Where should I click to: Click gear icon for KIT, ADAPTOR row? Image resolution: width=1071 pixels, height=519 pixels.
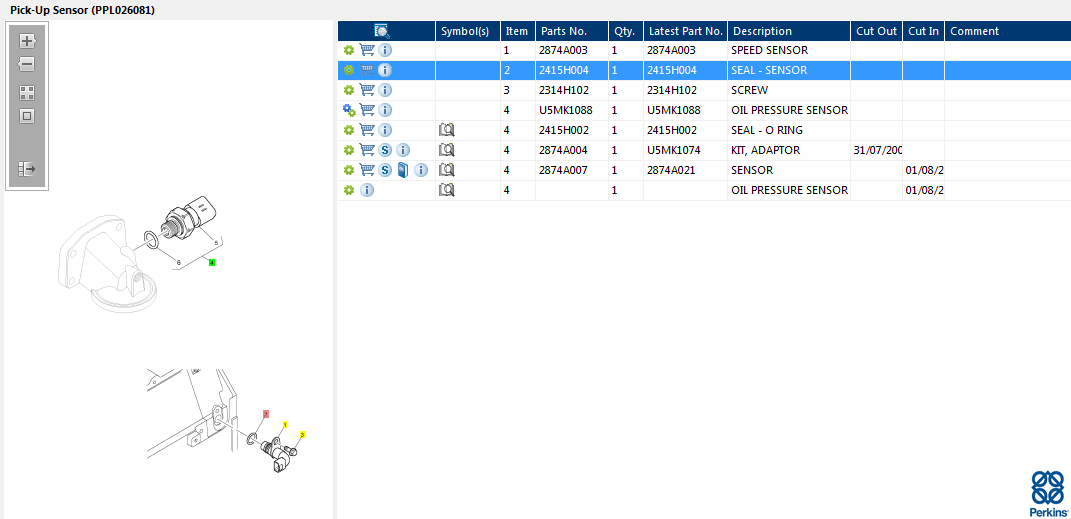tap(348, 150)
